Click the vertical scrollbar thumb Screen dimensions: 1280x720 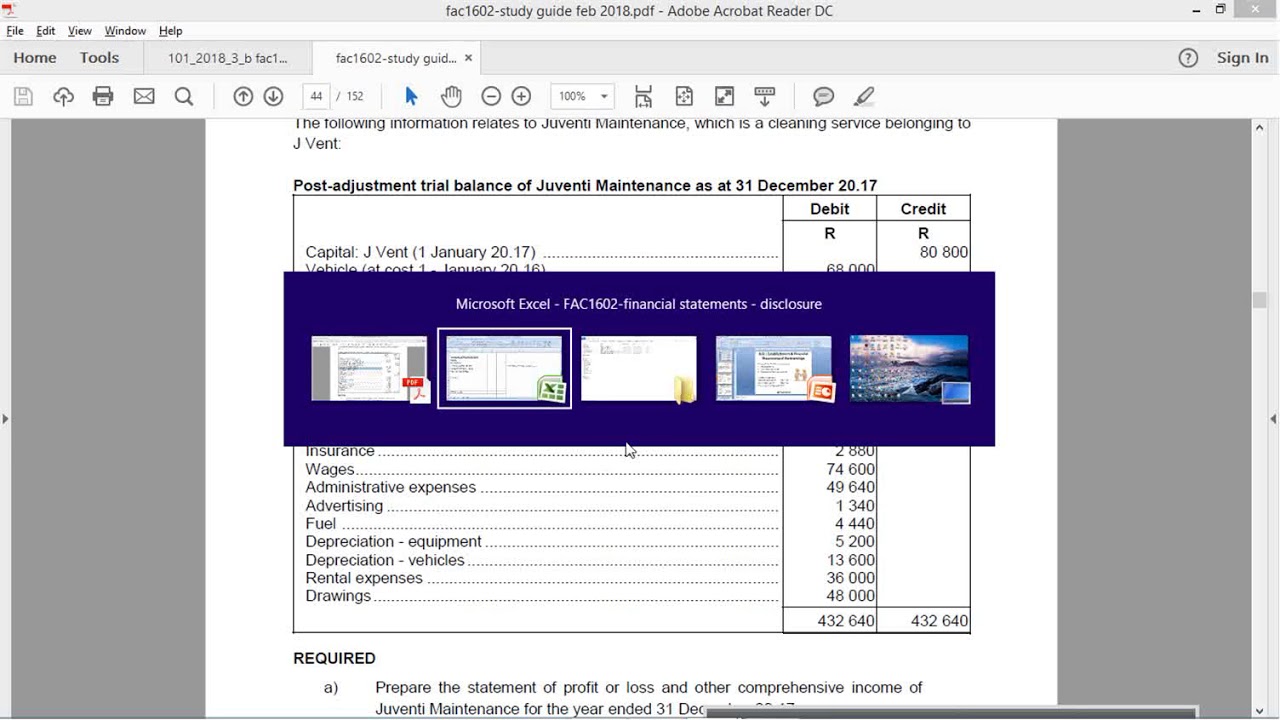click(x=1260, y=300)
